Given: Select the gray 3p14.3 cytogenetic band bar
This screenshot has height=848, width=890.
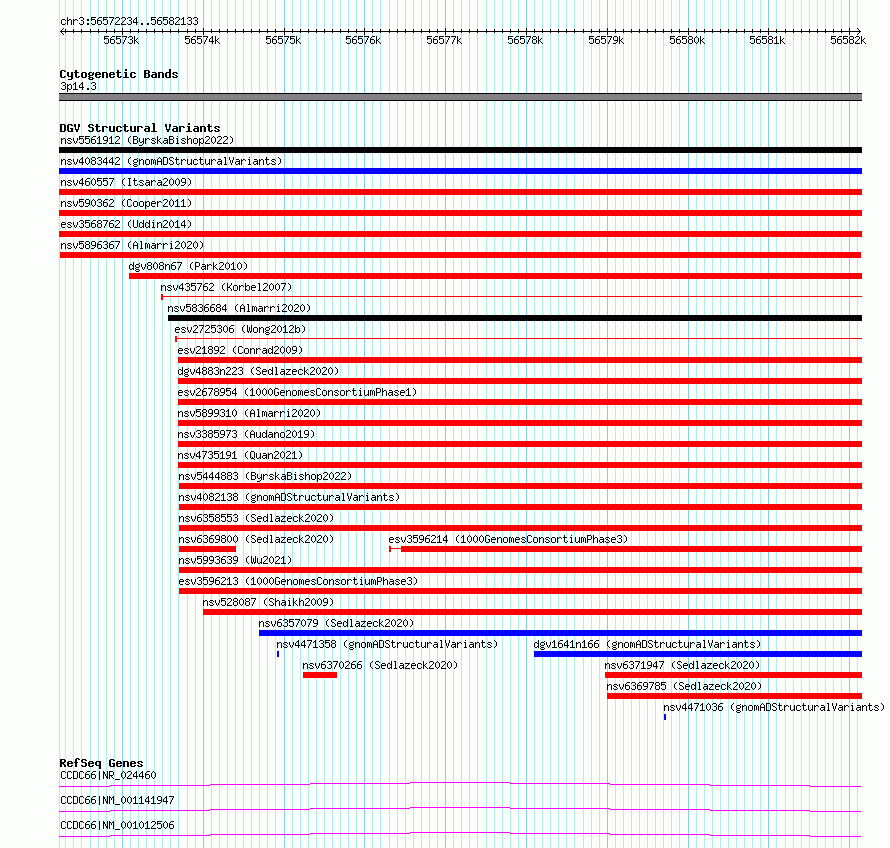Looking at the screenshot, I should [460, 97].
